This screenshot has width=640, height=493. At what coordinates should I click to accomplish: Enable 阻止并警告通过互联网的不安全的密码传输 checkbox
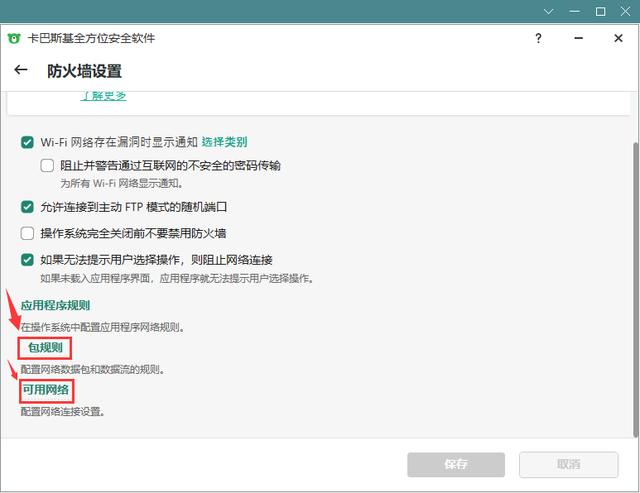tap(47, 166)
